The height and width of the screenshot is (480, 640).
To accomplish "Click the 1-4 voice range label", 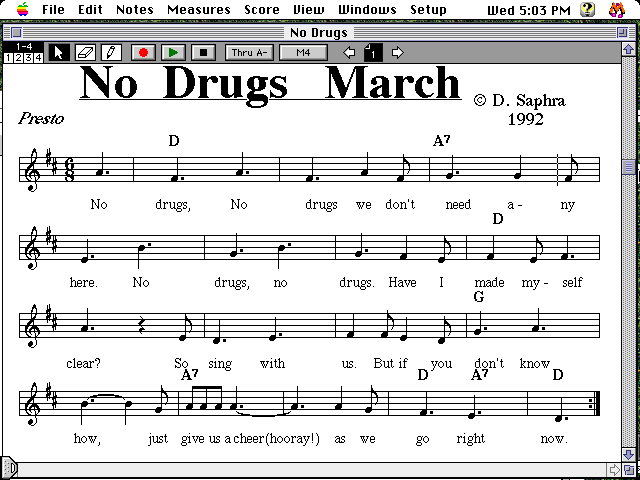I will [x=23, y=47].
